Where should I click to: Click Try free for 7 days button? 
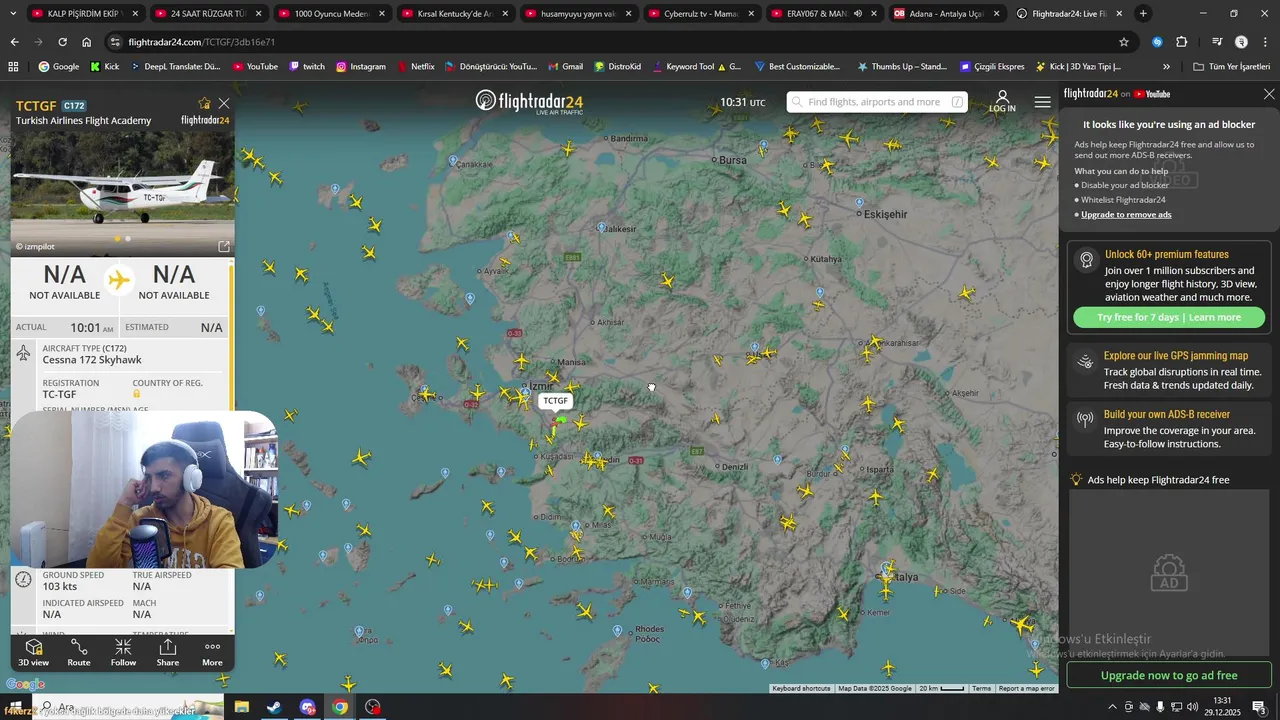(x=1169, y=317)
